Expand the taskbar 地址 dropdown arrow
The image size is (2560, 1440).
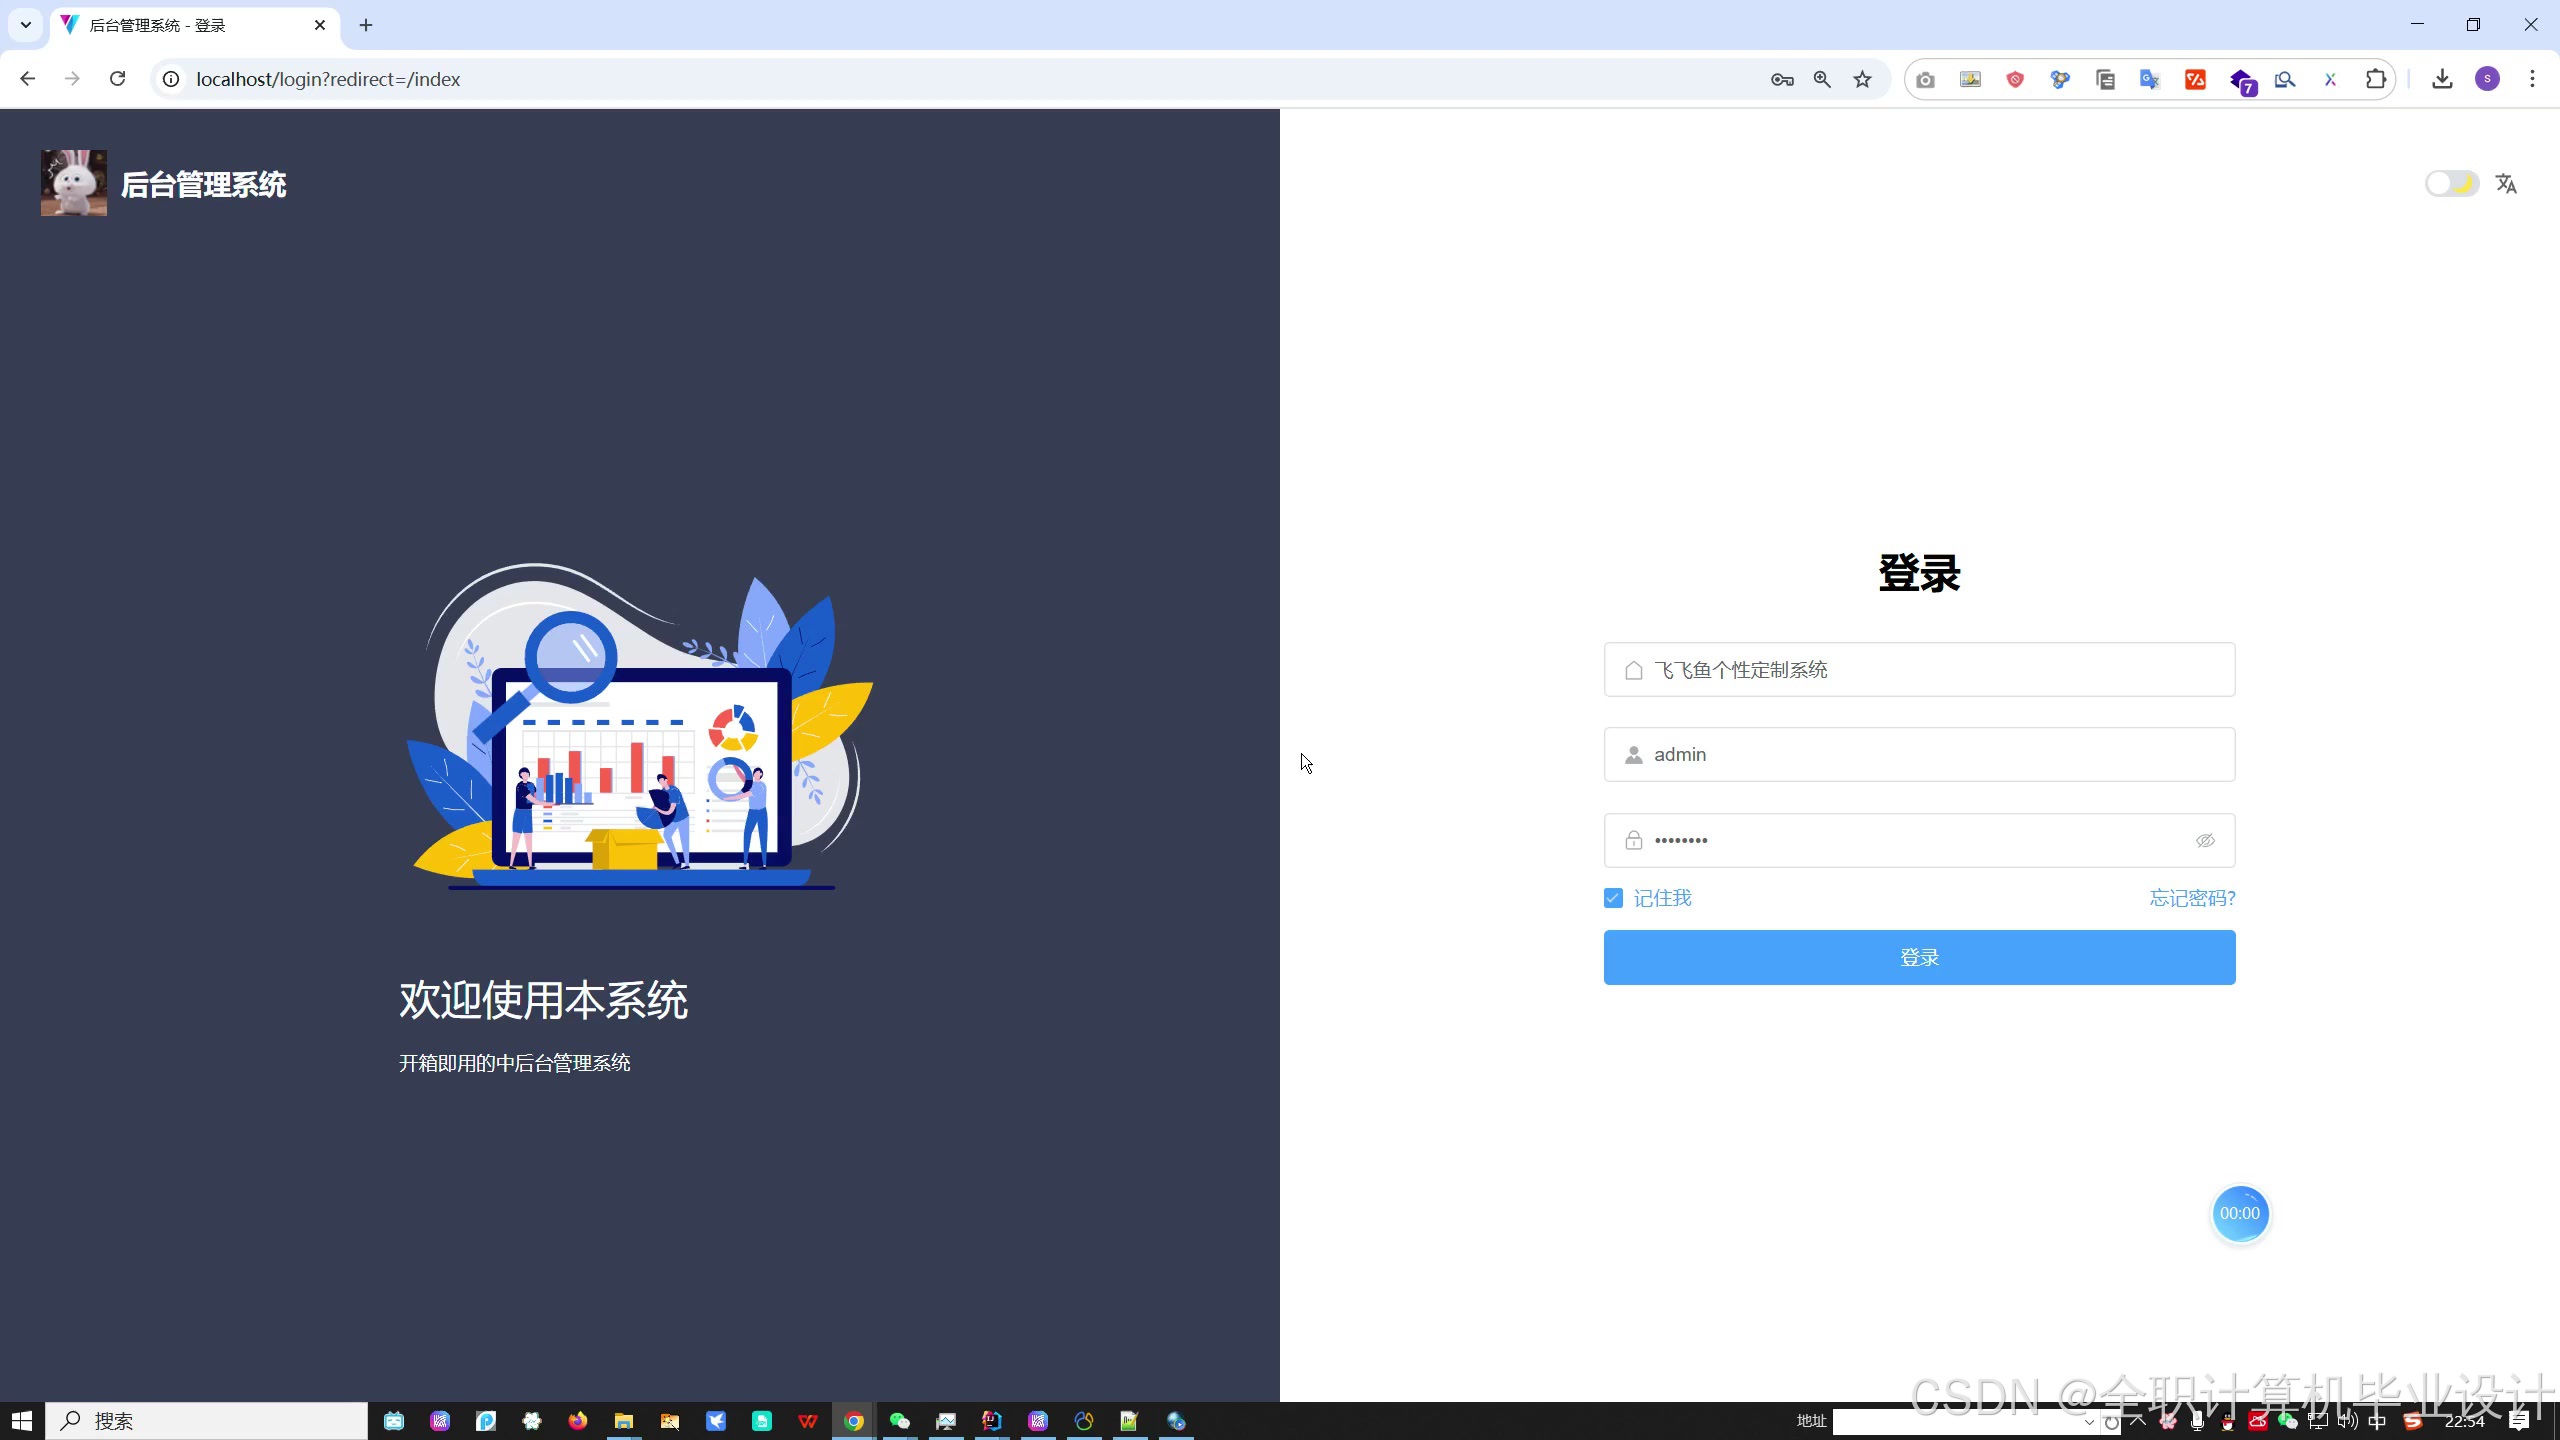point(2089,1422)
